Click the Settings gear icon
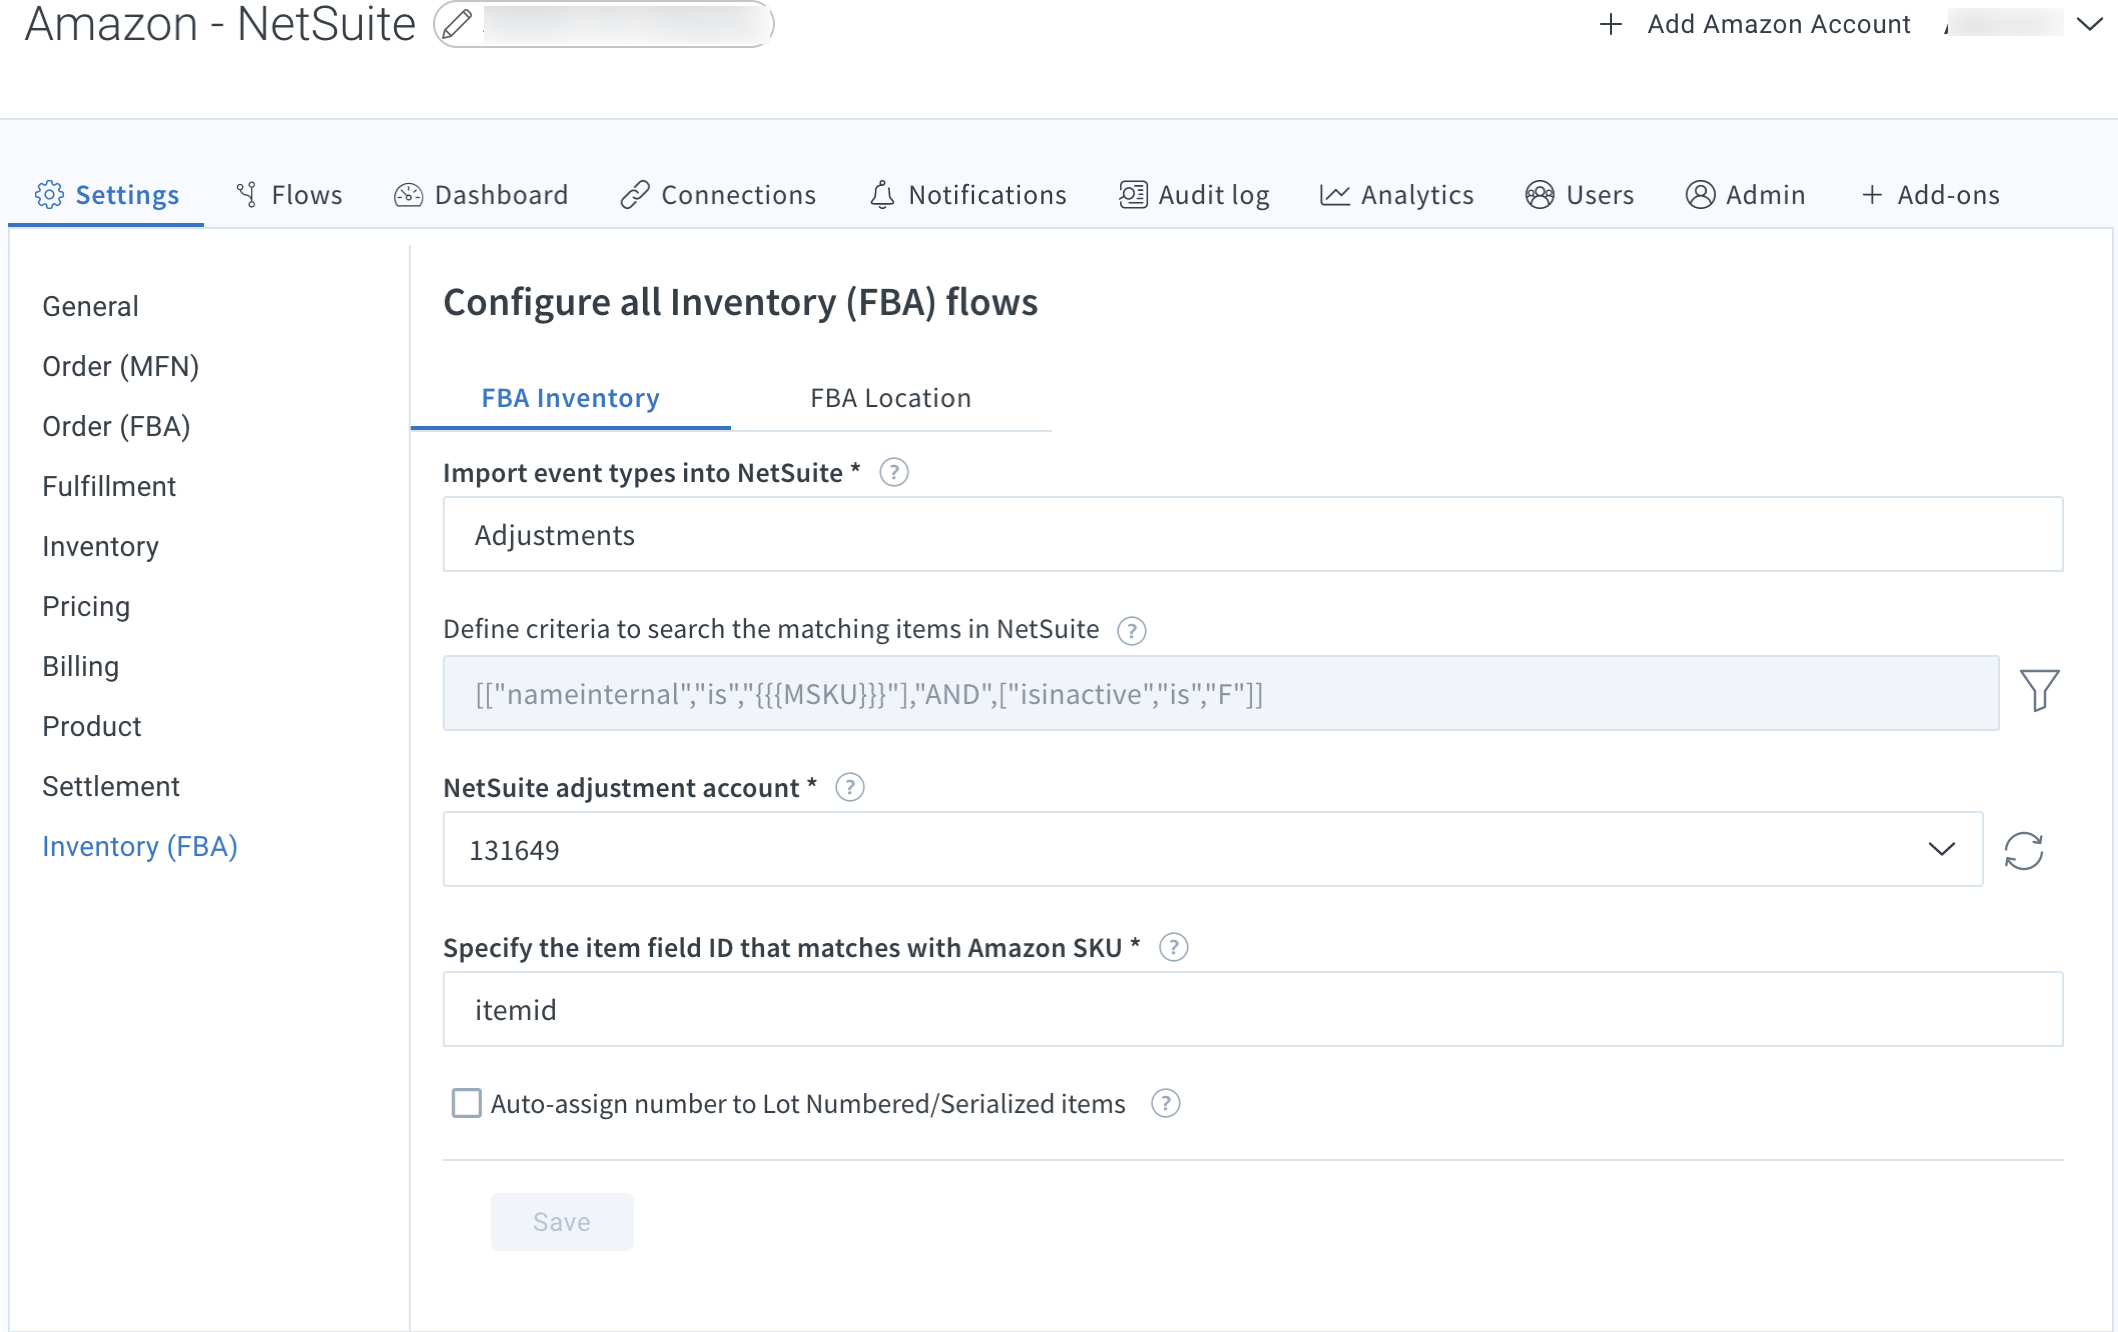The height and width of the screenshot is (1332, 2118). 49,194
